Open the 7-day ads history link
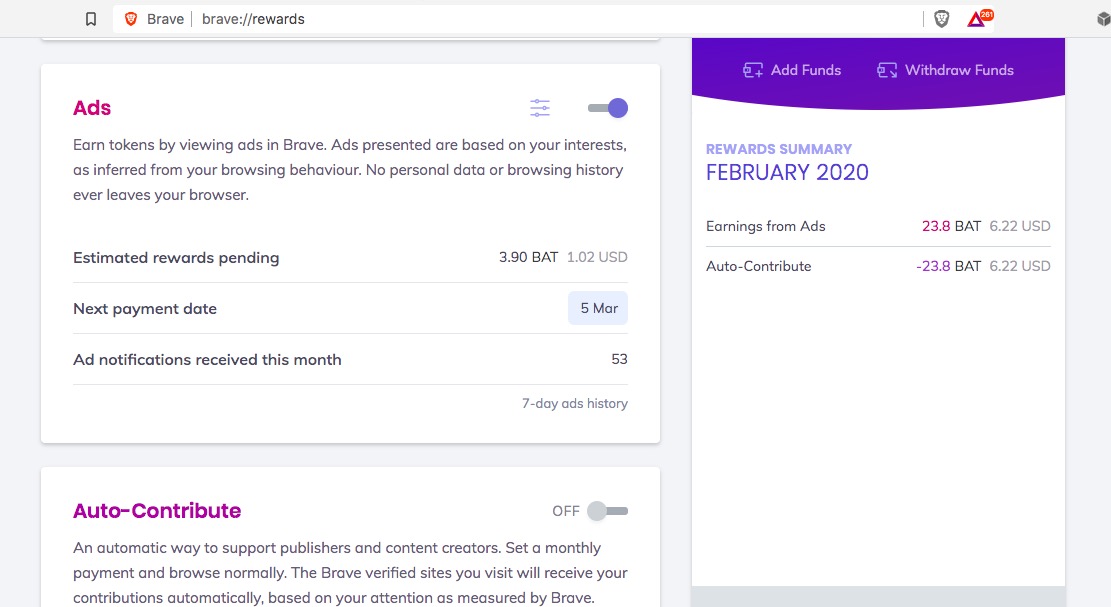 pos(575,404)
